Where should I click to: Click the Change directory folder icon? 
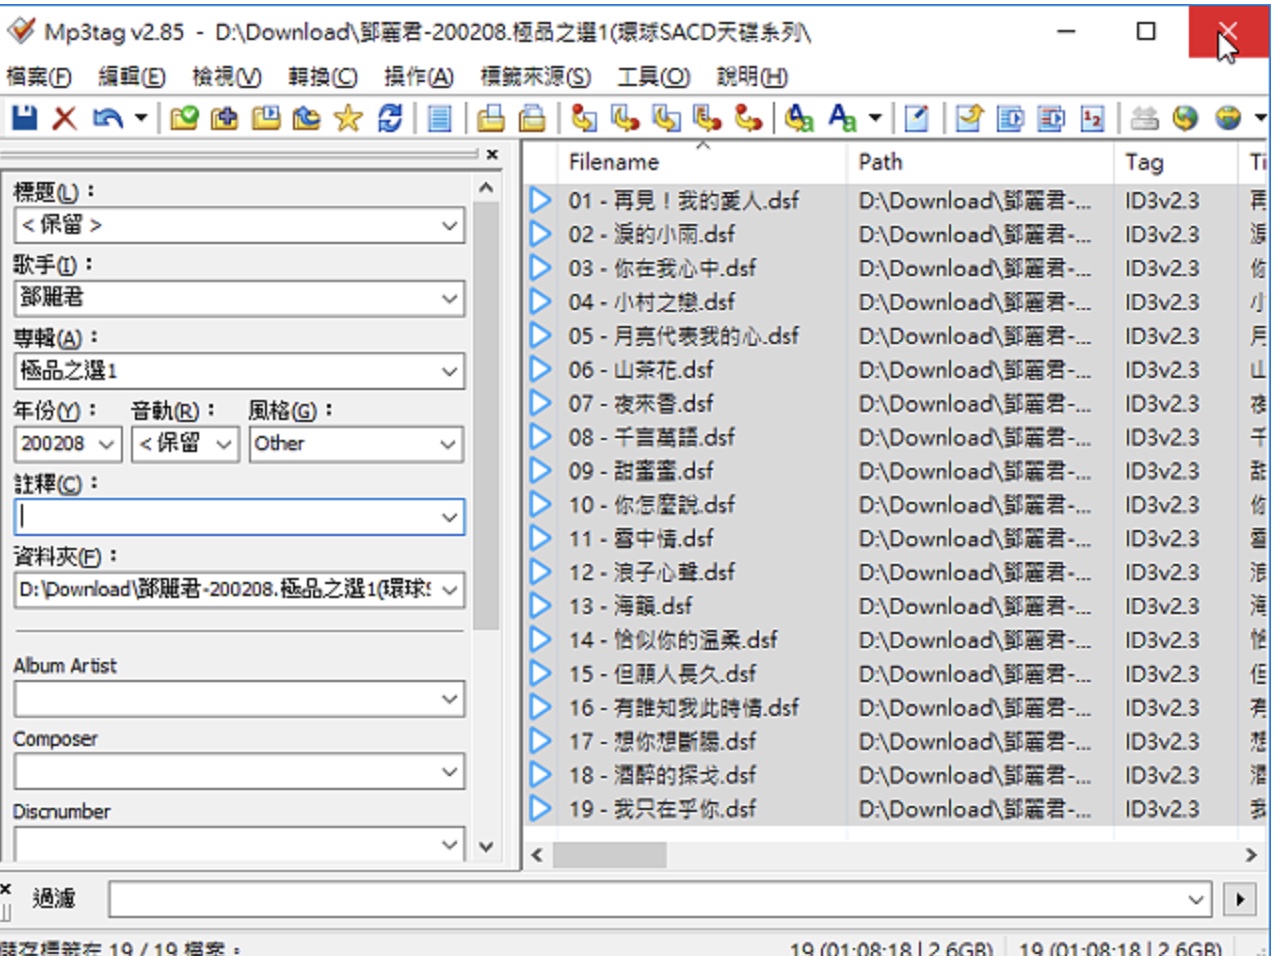(184, 118)
